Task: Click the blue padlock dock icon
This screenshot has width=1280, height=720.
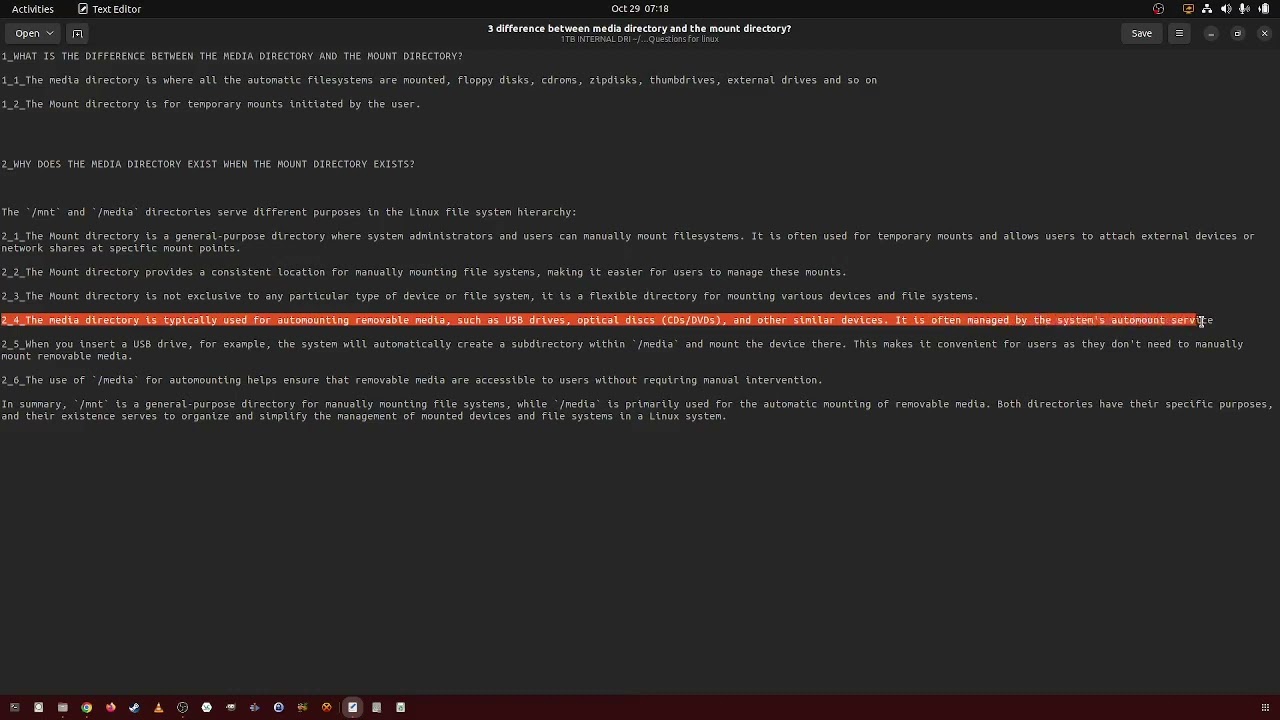Action: click(x=279, y=708)
